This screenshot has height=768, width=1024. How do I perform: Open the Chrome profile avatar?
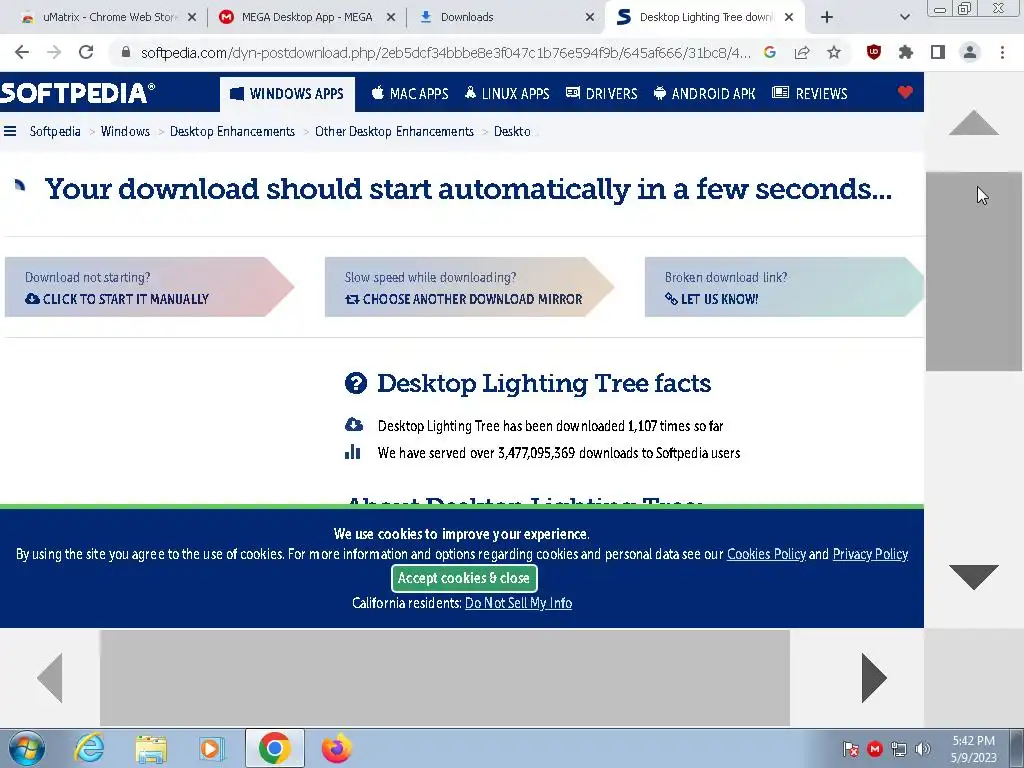tap(970, 52)
